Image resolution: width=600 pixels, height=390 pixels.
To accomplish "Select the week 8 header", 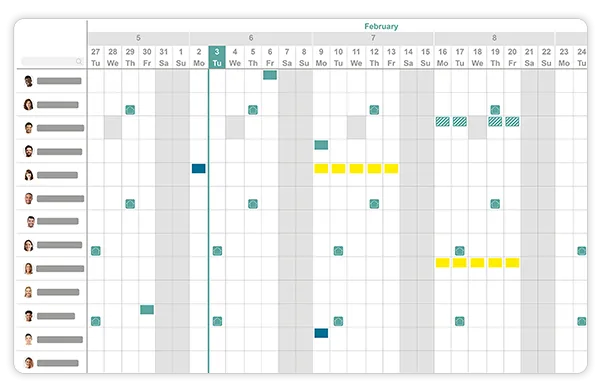I will (x=494, y=38).
